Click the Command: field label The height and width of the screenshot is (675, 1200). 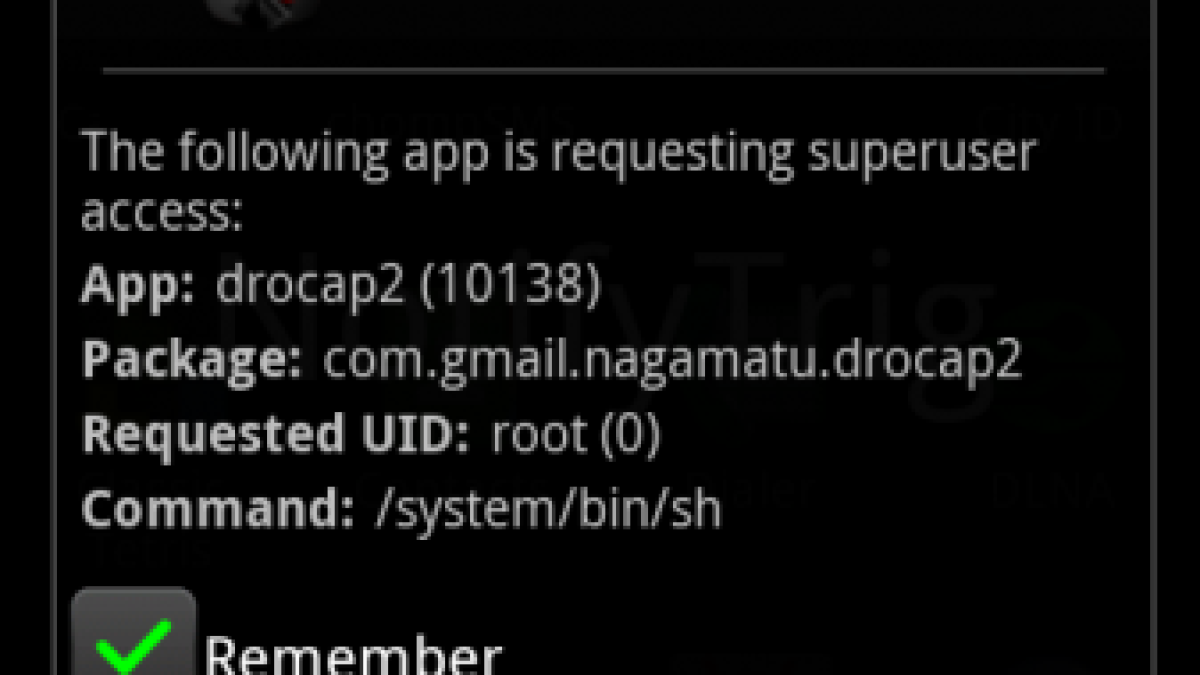217,509
